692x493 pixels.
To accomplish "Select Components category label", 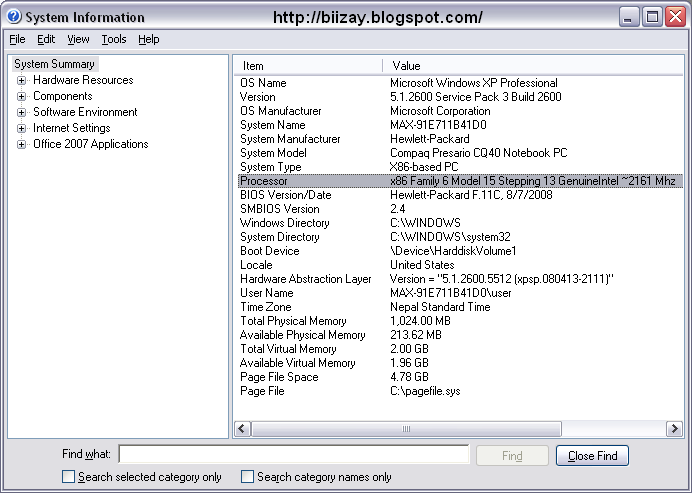I will point(63,96).
